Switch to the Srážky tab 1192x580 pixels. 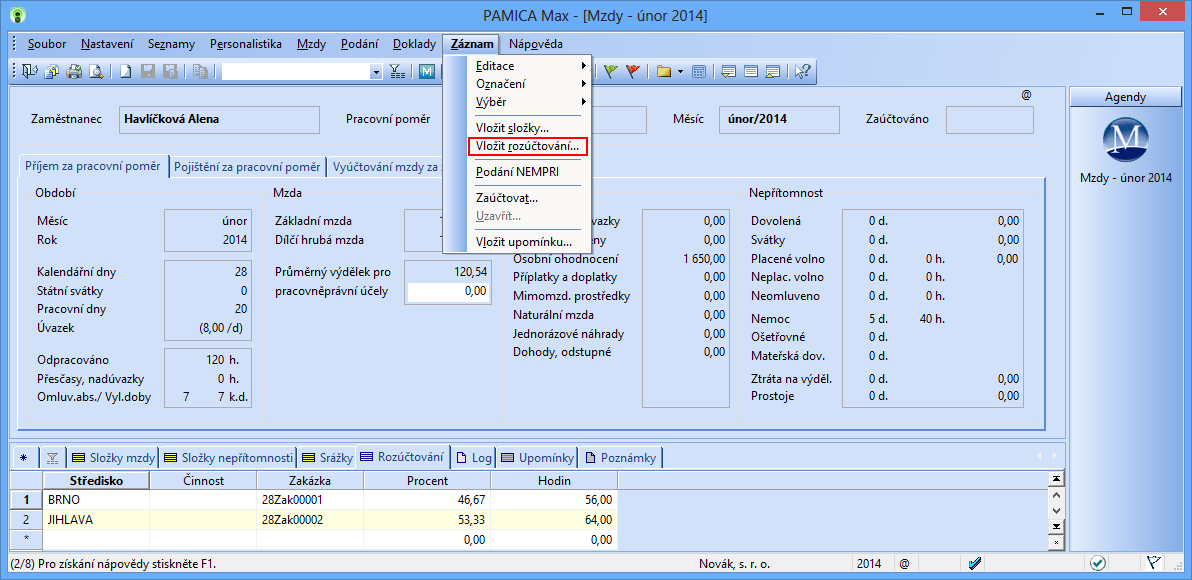pyautogui.click(x=328, y=458)
